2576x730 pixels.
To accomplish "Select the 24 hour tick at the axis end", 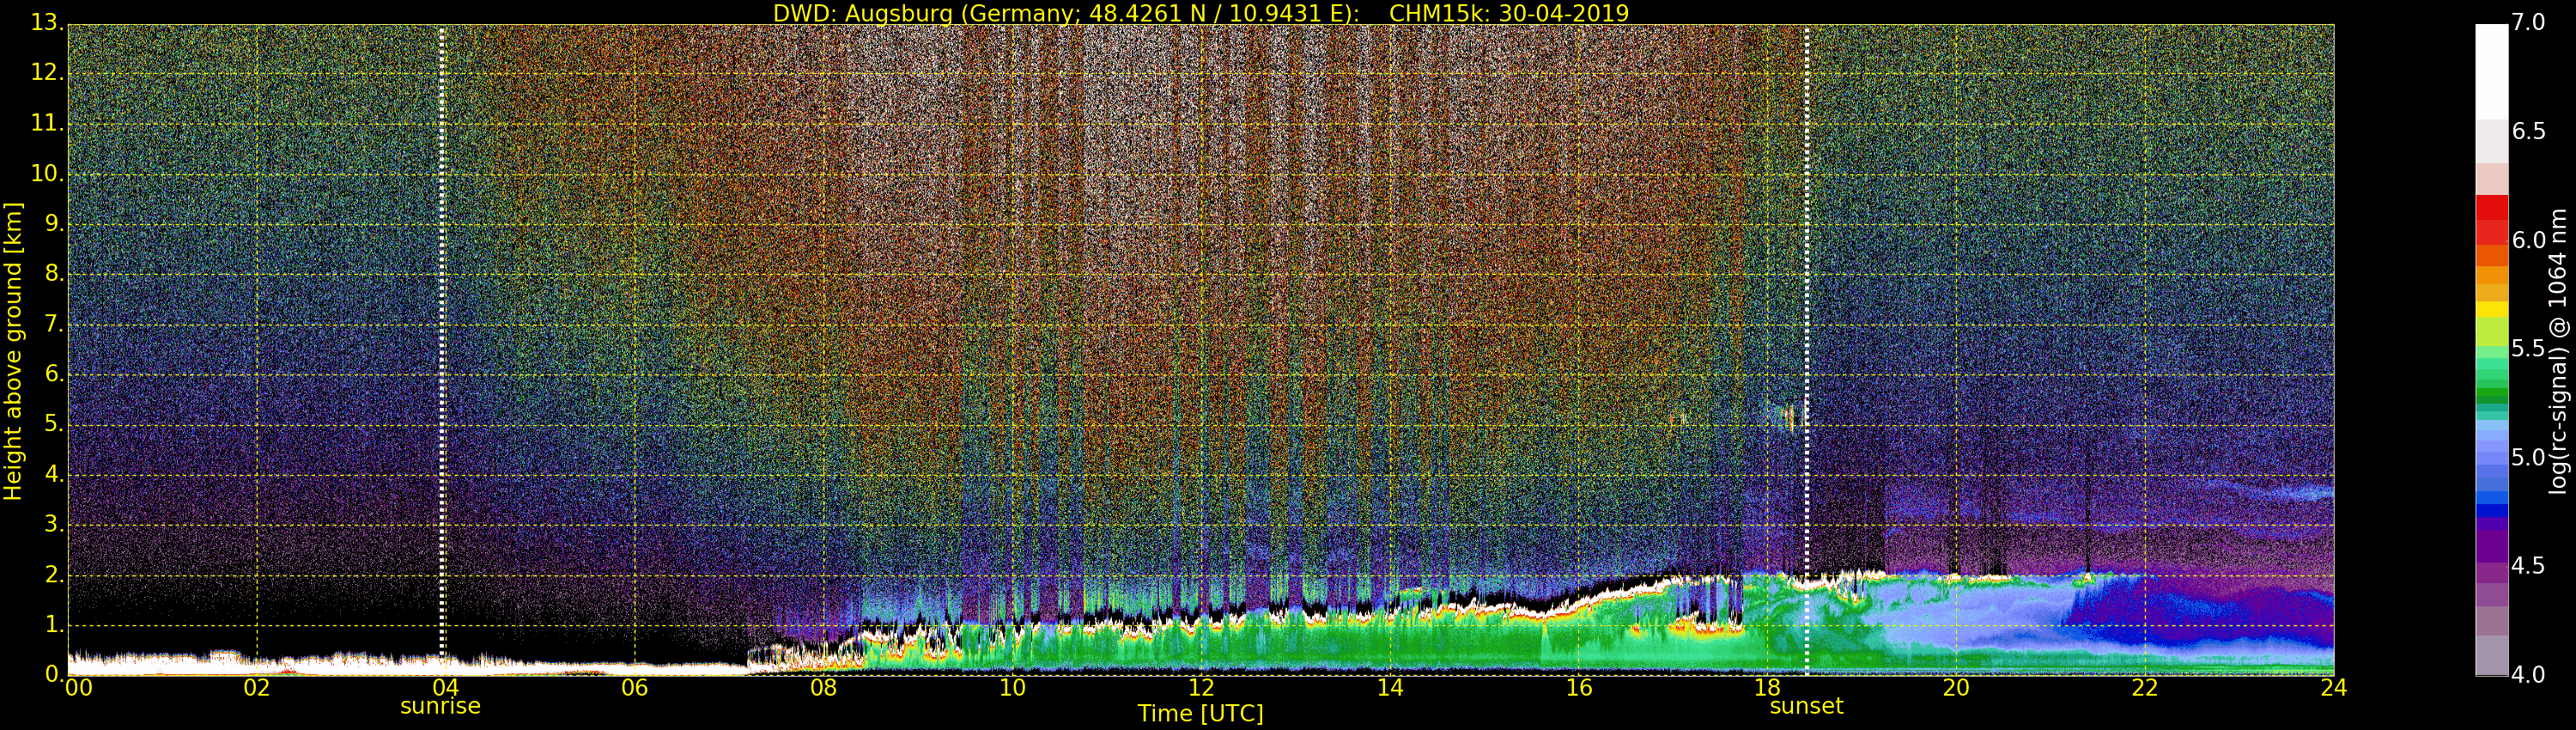I will (2333, 688).
